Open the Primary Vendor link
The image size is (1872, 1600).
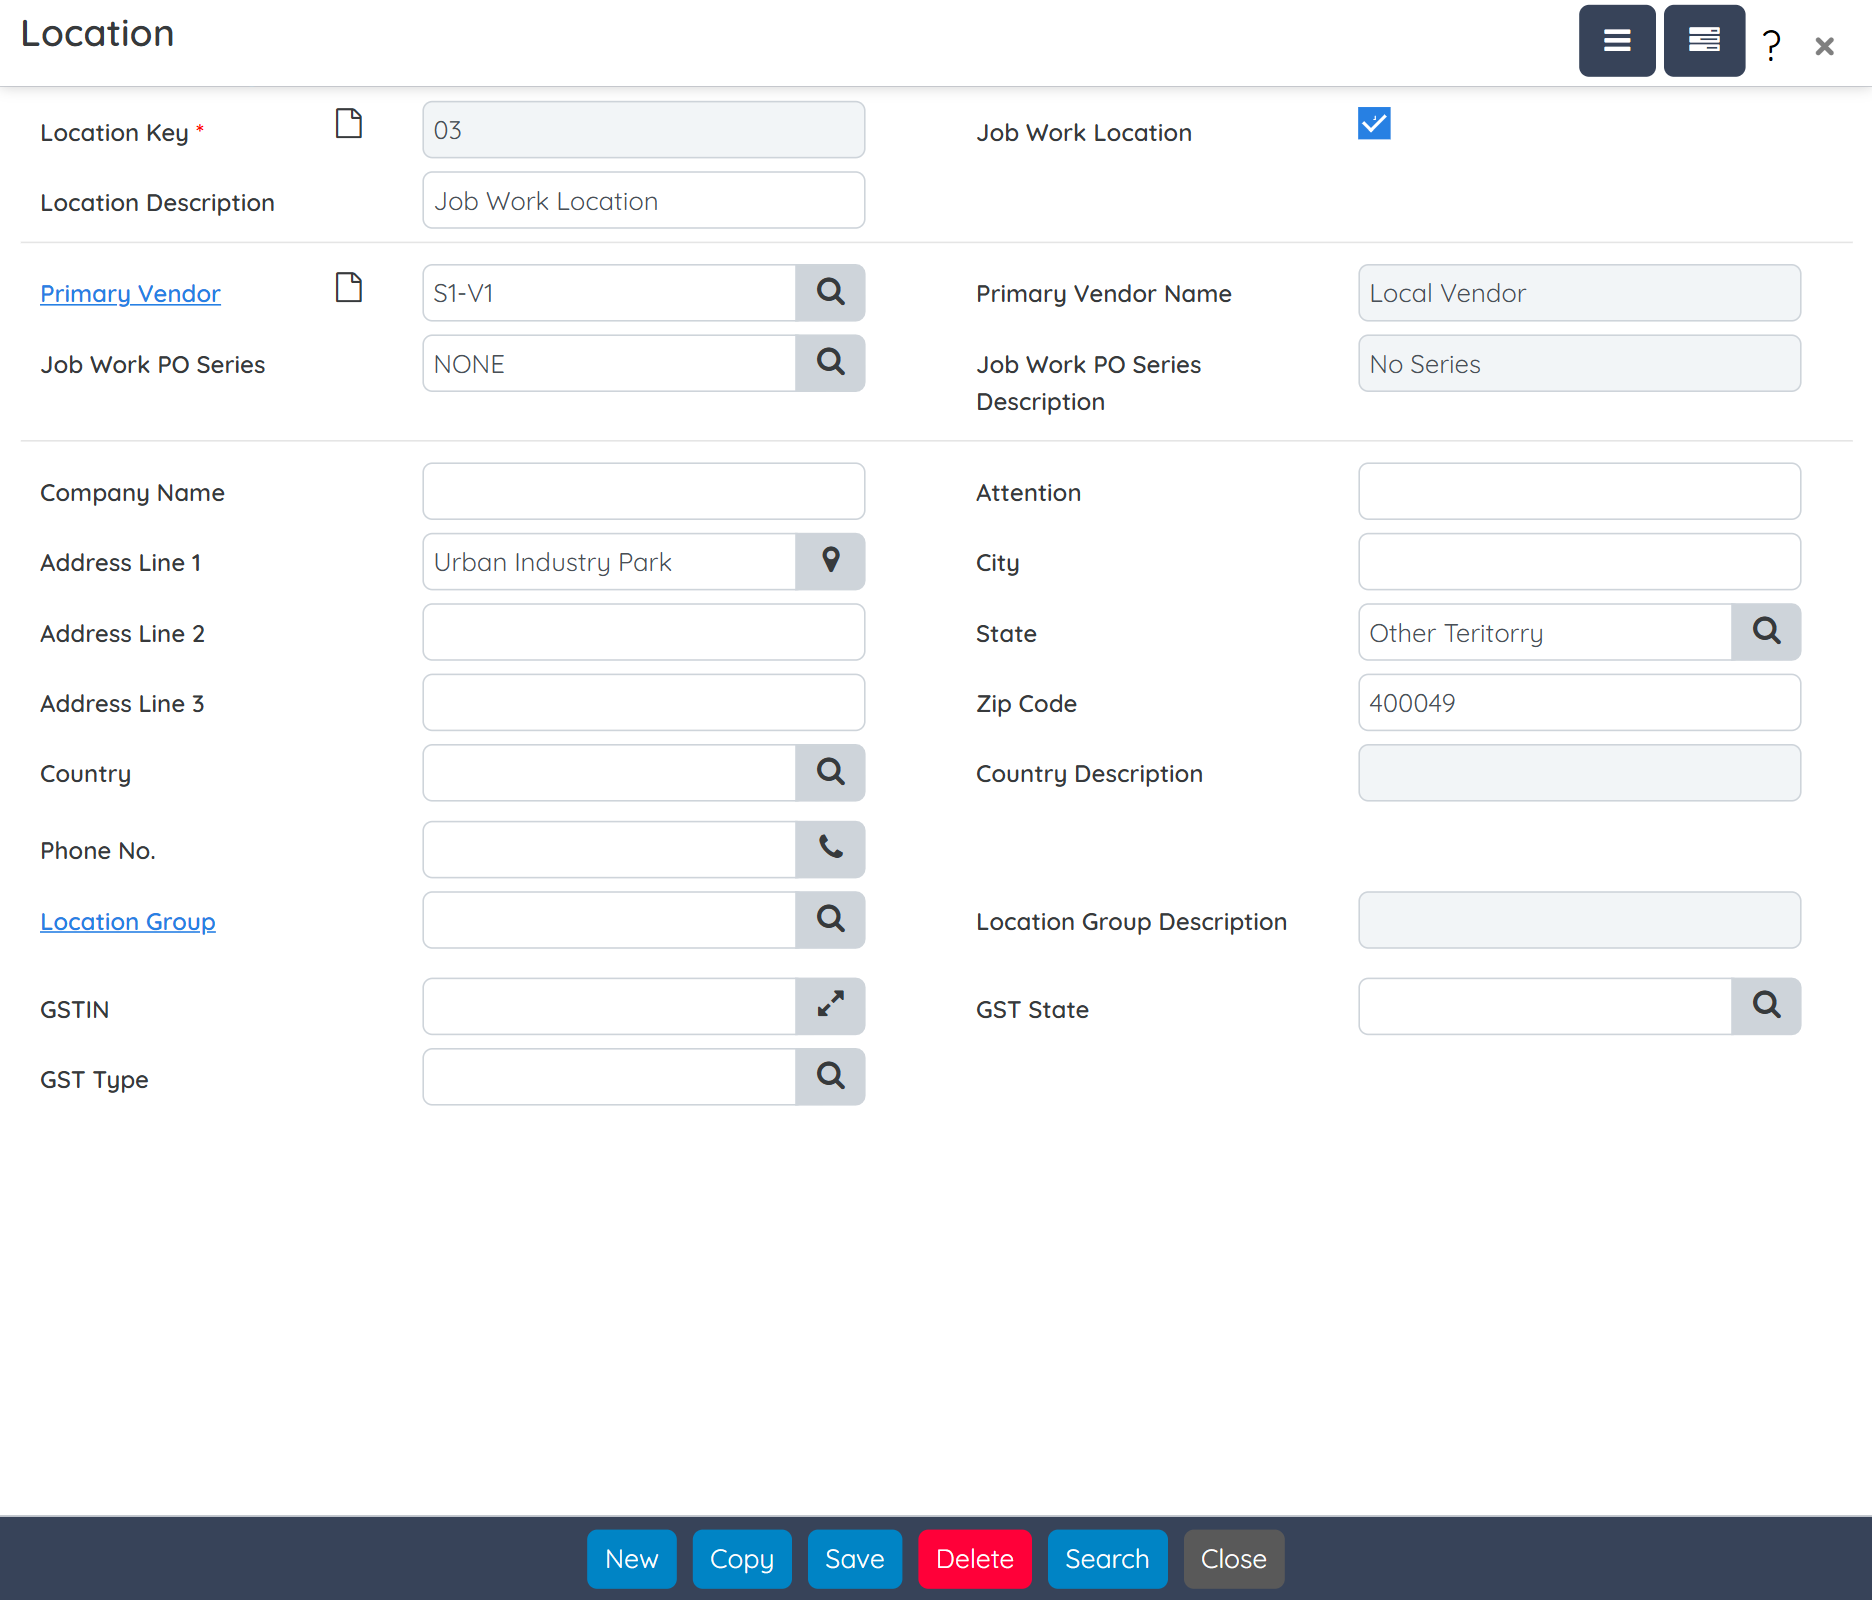[130, 293]
